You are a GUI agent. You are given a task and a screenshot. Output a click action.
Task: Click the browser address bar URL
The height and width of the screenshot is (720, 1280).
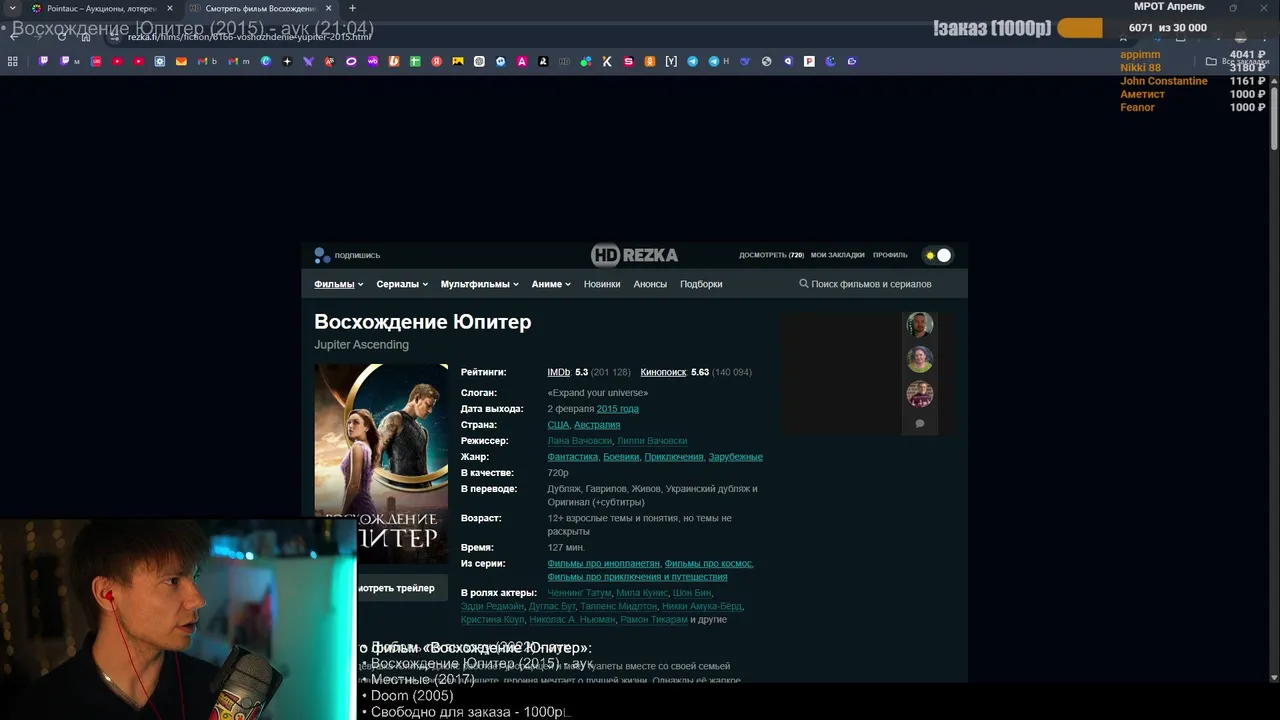click(249, 37)
